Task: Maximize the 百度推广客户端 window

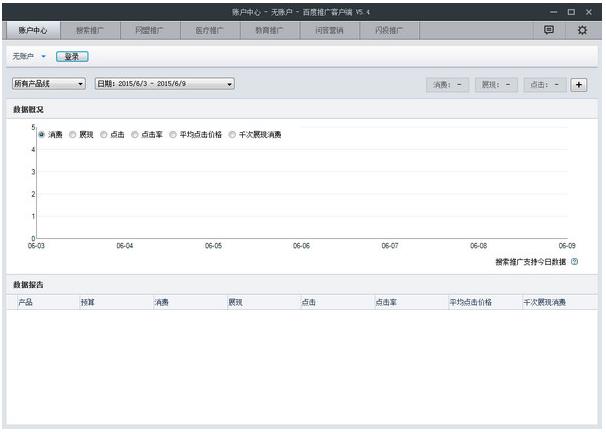Action: [571, 12]
